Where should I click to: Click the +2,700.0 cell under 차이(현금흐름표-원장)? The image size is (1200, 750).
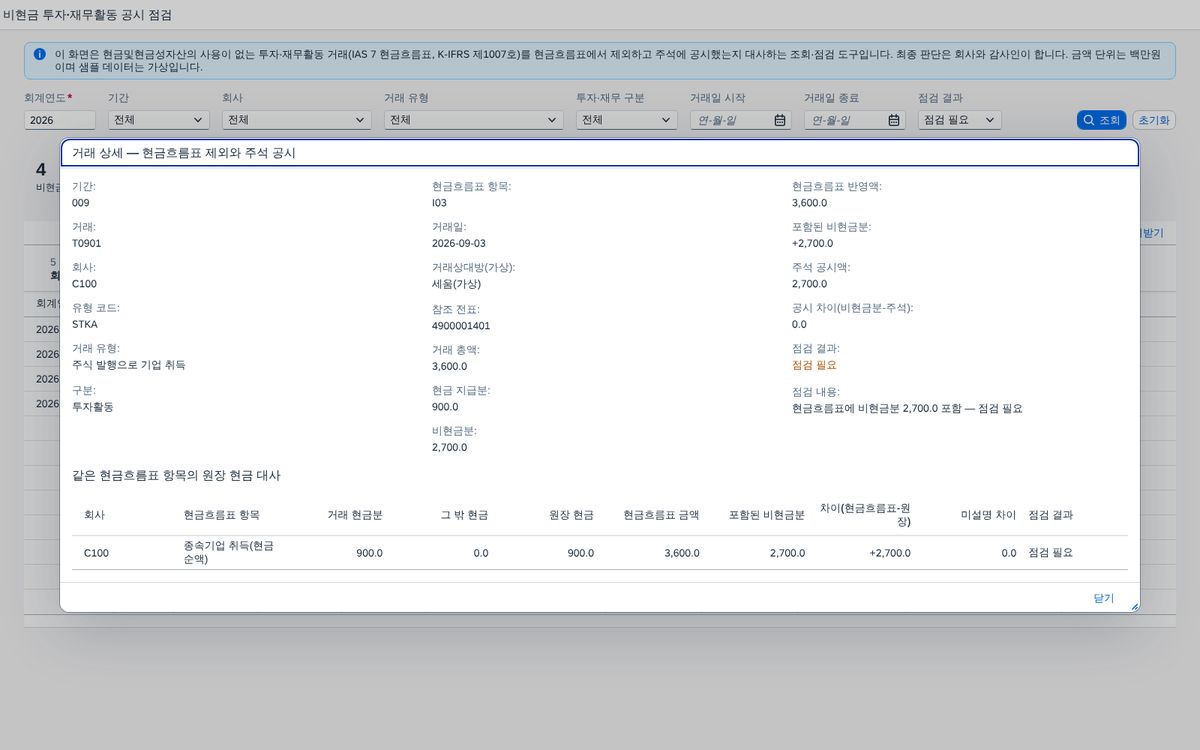[x=890, y=553]
